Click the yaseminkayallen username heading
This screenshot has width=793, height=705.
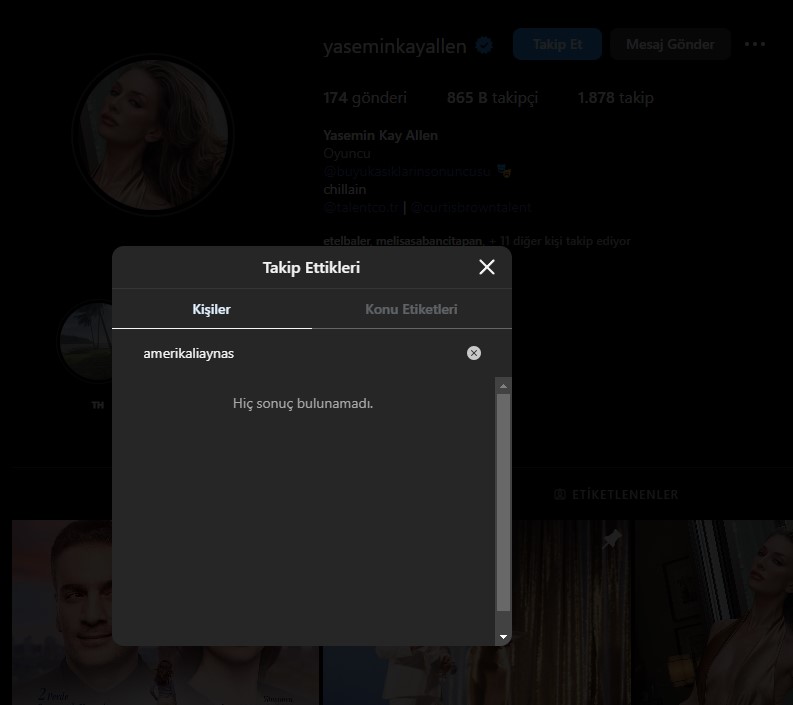pyautogui.click(x=394, y=46)
